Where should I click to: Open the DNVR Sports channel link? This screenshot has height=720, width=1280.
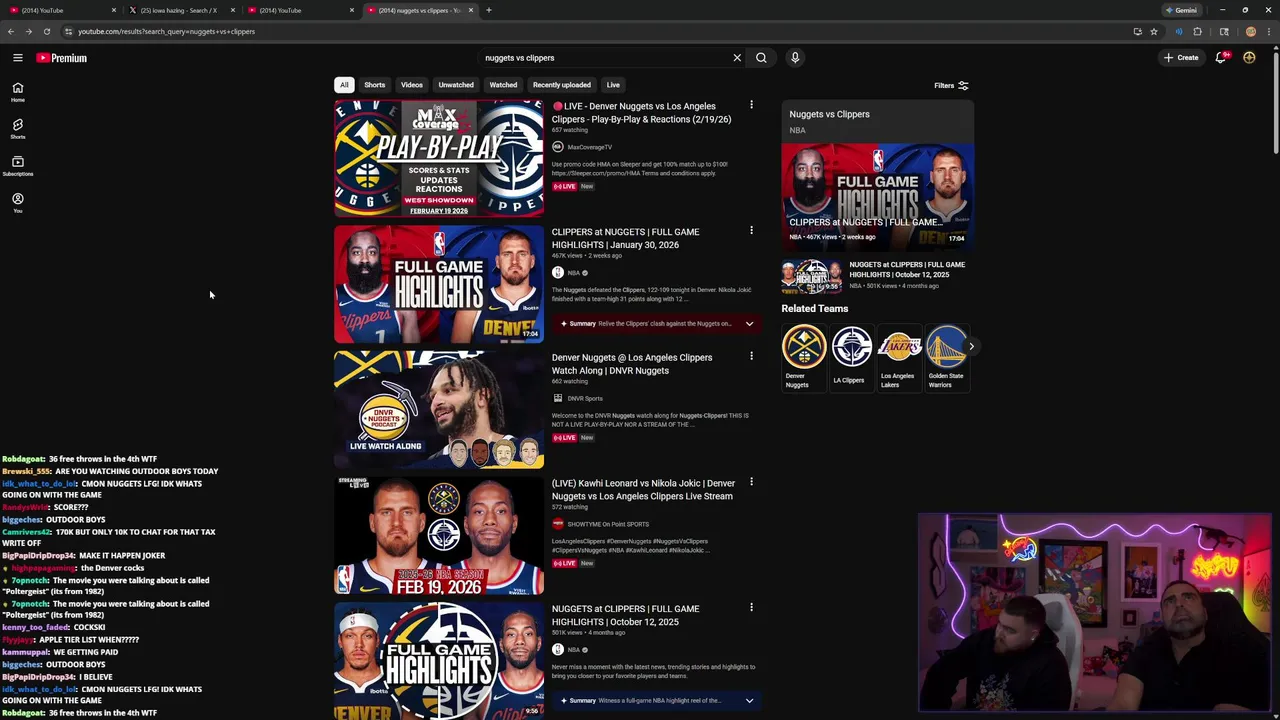(x=585, y=398)
